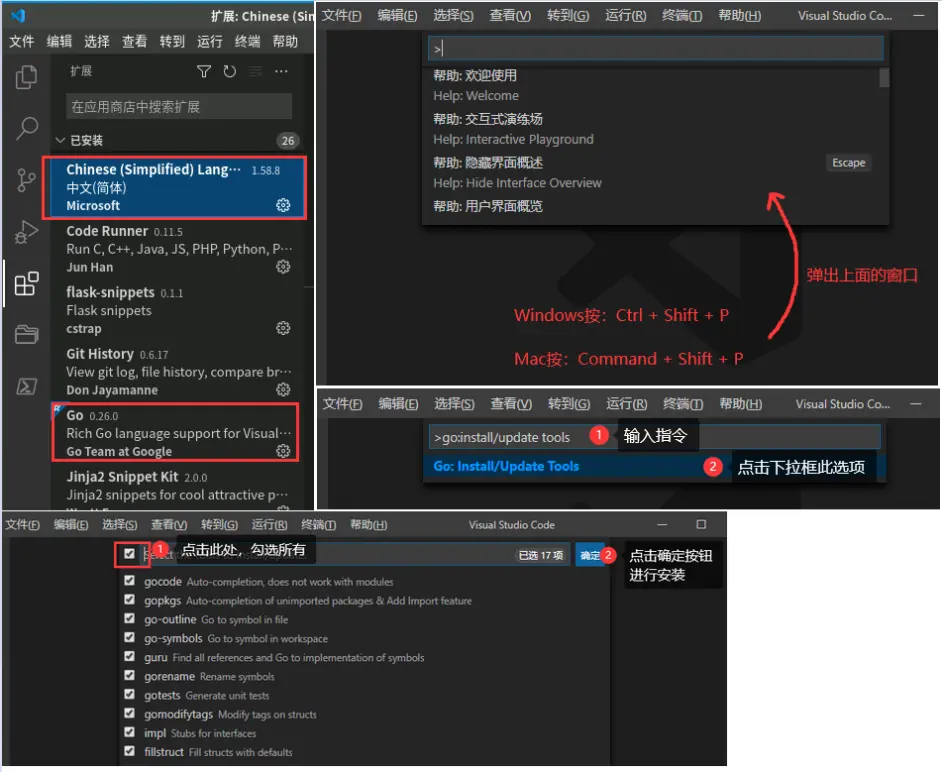Uncheck the go-outline tool checkbox

coord(129,618)
